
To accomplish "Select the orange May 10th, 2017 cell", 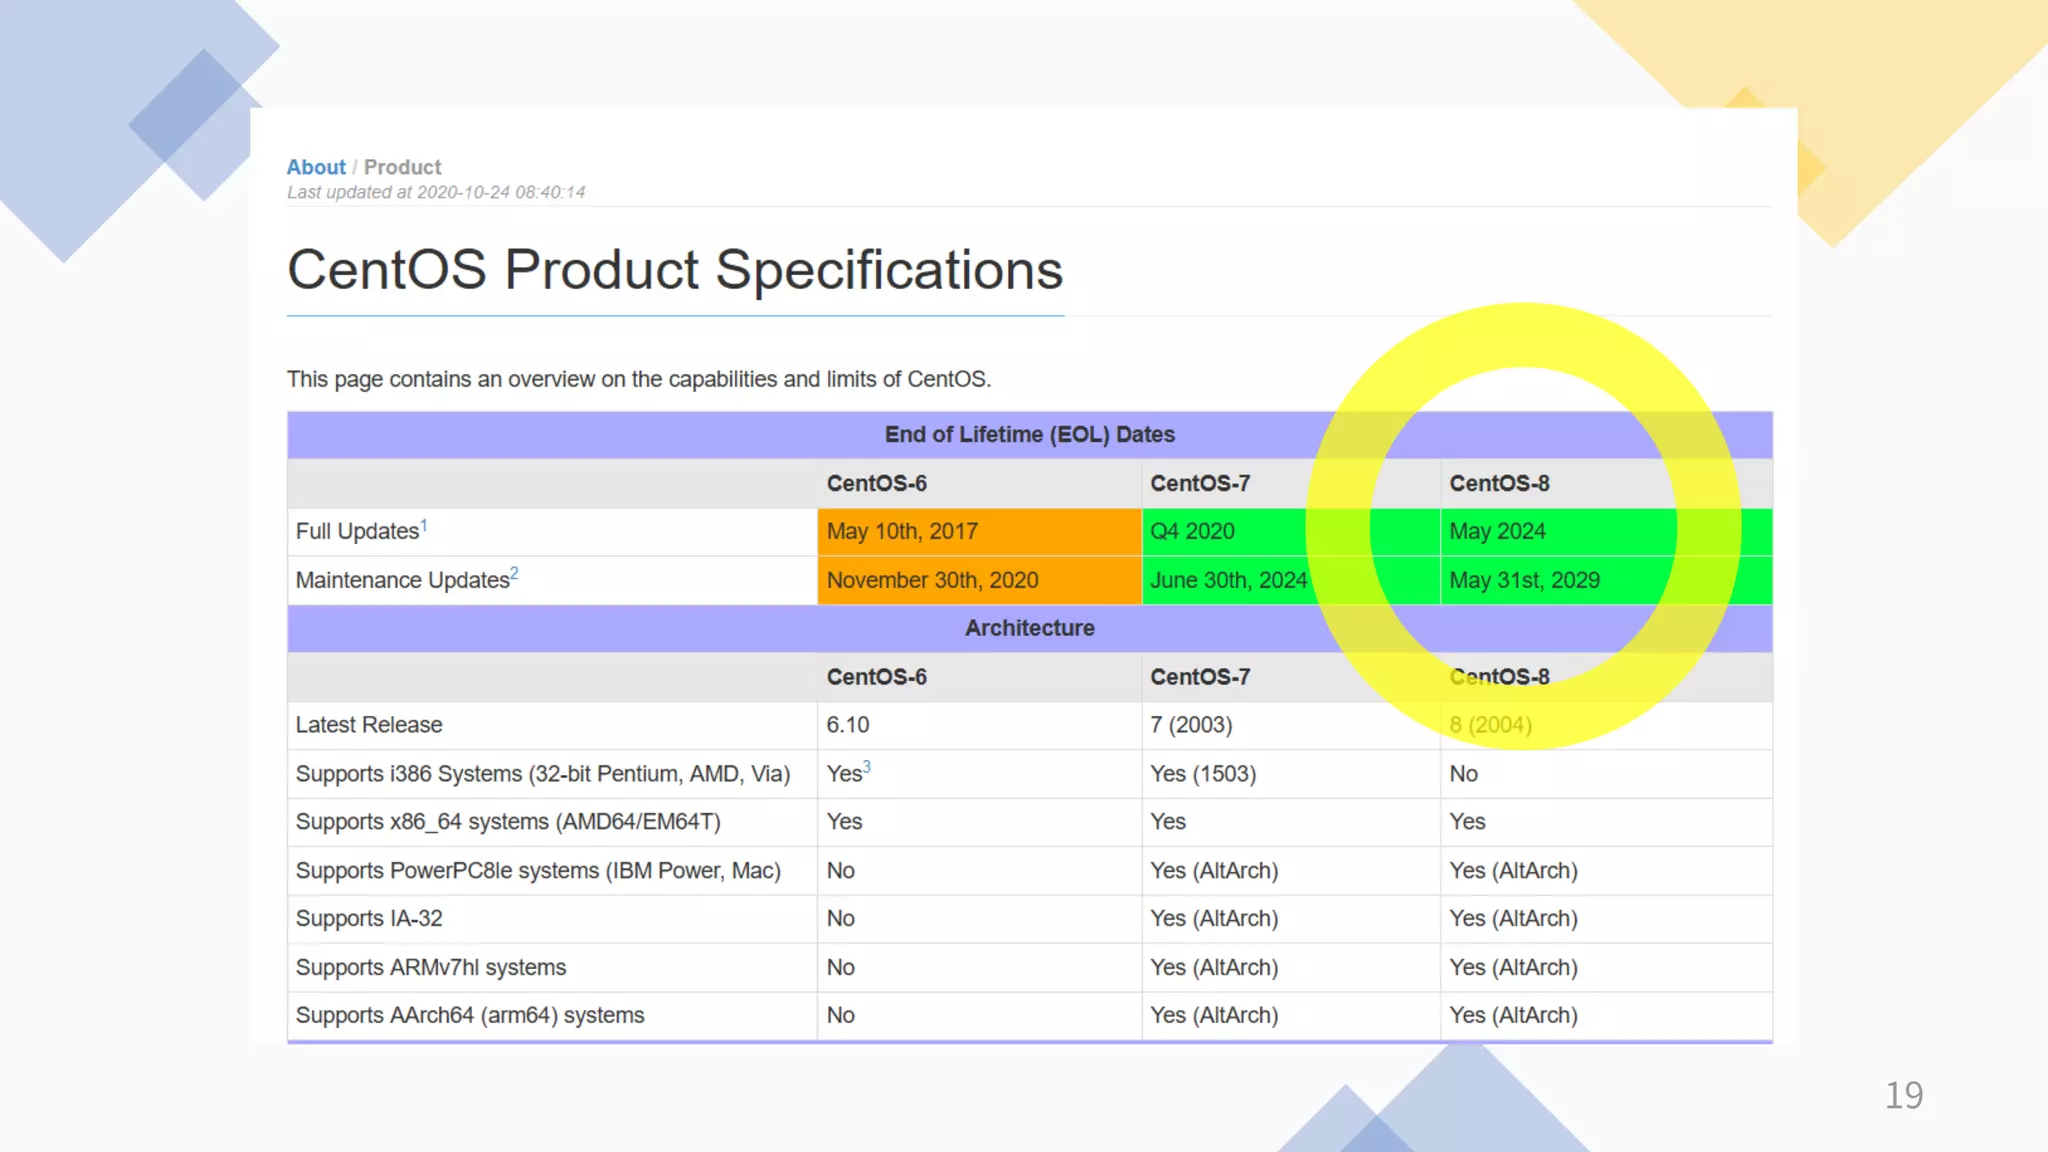I will click(x=901, y=532).
